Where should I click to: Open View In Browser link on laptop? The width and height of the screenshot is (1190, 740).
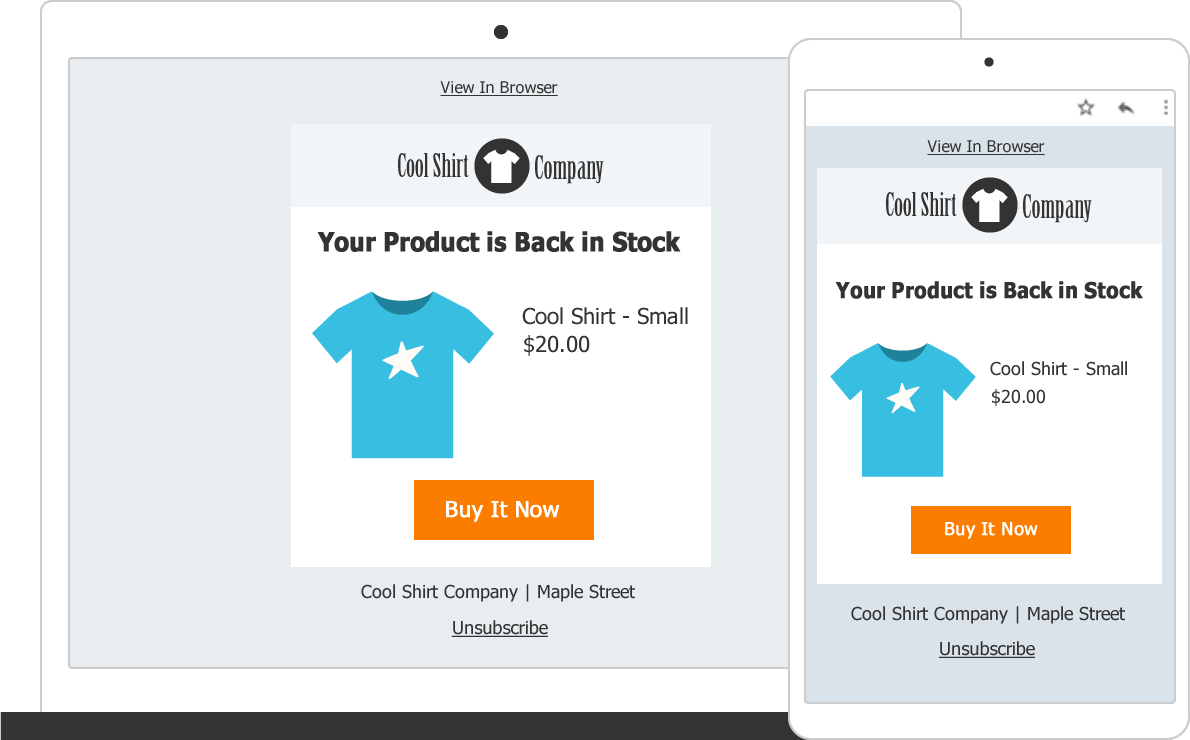coord(499,88)
